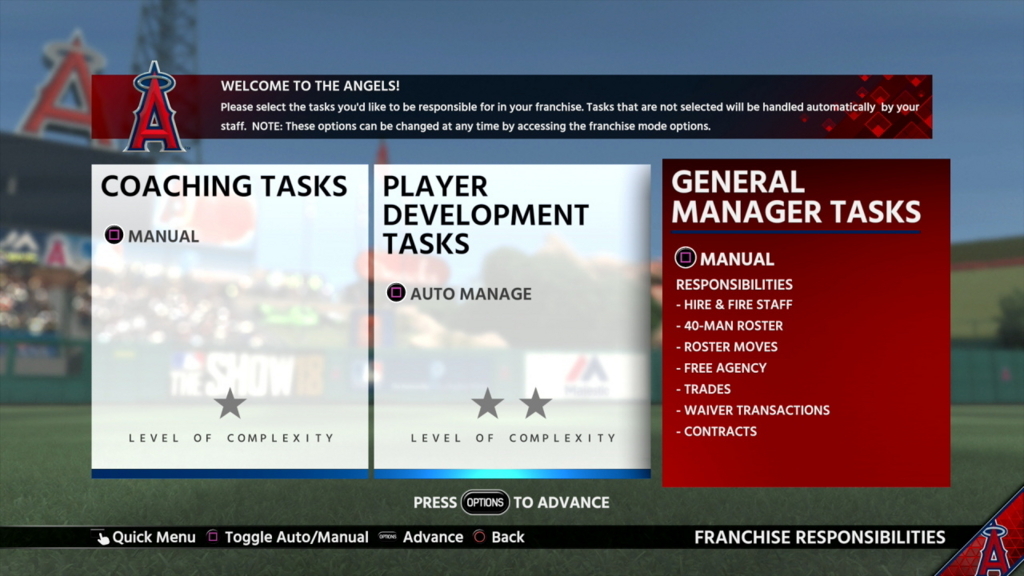Viewport: 1024px width, 576px height.
Task: Click the circle icon beside Back
Action: pyautogui.click(x=479, y=536)
